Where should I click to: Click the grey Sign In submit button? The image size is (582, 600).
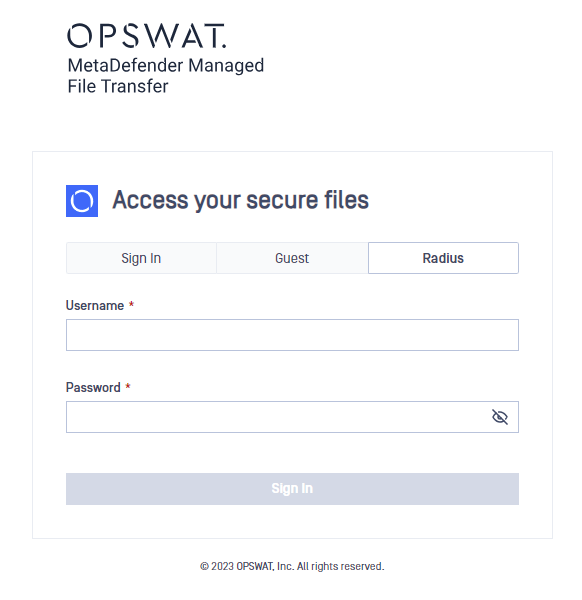click(292, 489)
